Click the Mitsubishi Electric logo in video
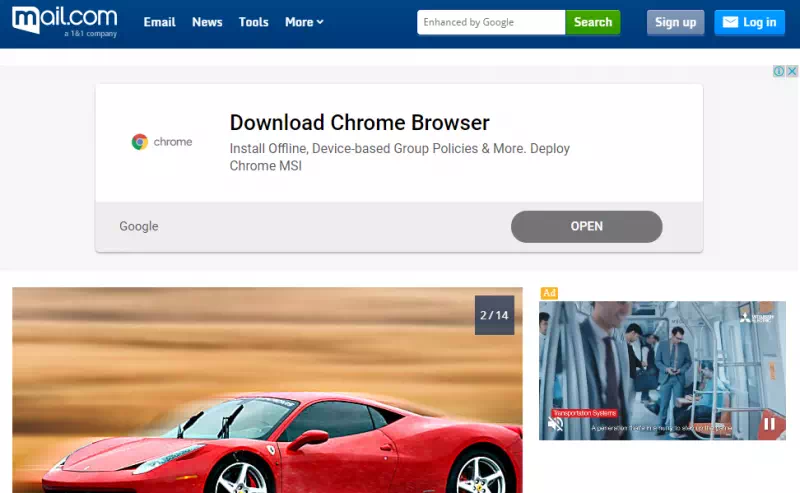The image size is (800, 493). point(757,317)
